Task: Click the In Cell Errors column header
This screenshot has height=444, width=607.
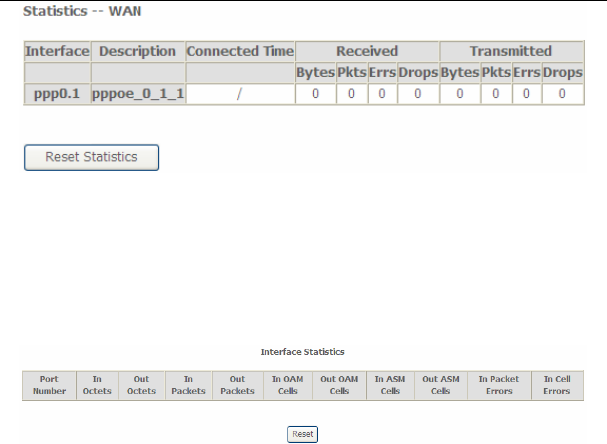Action: (557, 385)
